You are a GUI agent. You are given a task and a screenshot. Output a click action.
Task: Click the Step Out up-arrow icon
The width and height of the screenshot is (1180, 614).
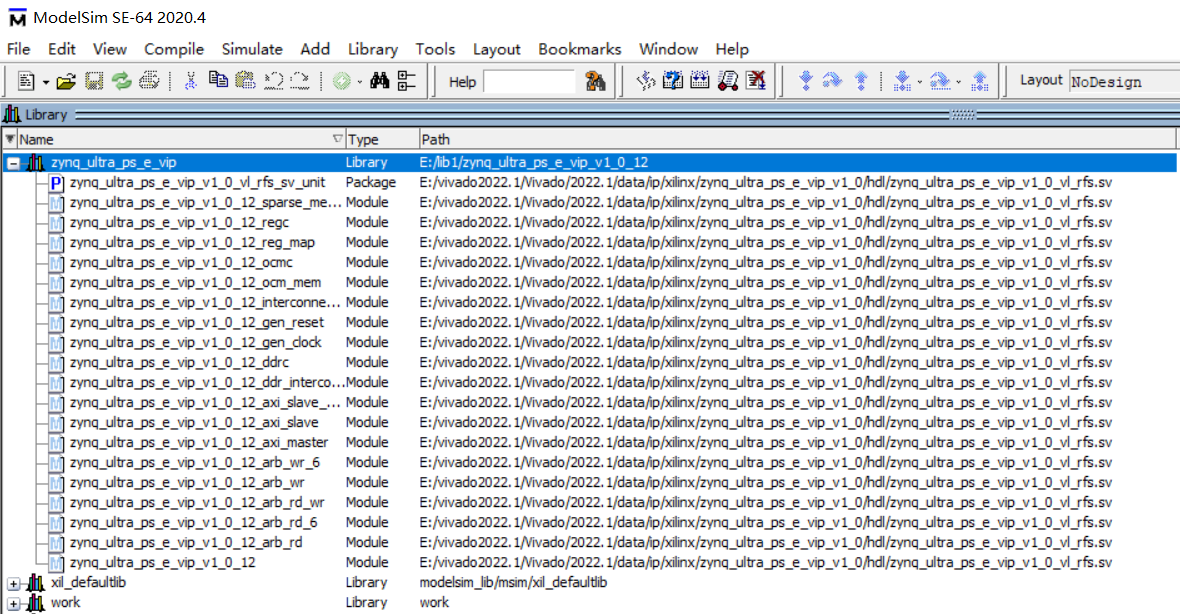[861, 81]
